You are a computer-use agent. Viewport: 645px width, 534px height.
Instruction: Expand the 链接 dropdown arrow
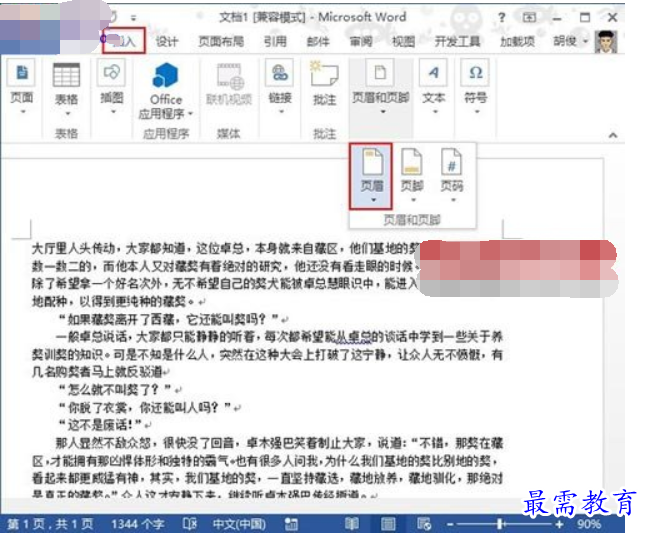281,111
